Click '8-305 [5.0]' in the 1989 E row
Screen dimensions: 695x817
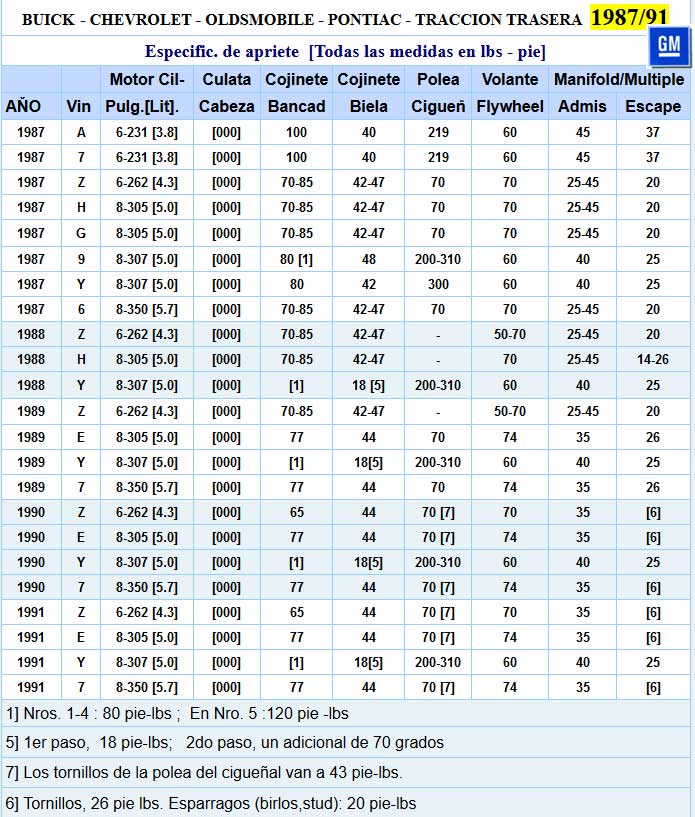coord(147,437)
